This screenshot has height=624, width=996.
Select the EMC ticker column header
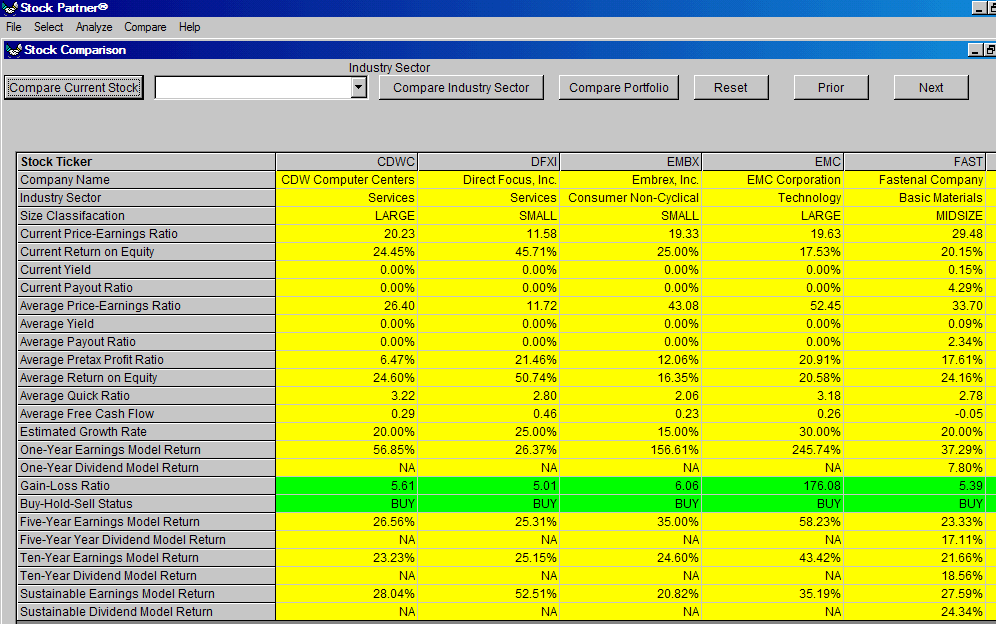pos(773,161)
